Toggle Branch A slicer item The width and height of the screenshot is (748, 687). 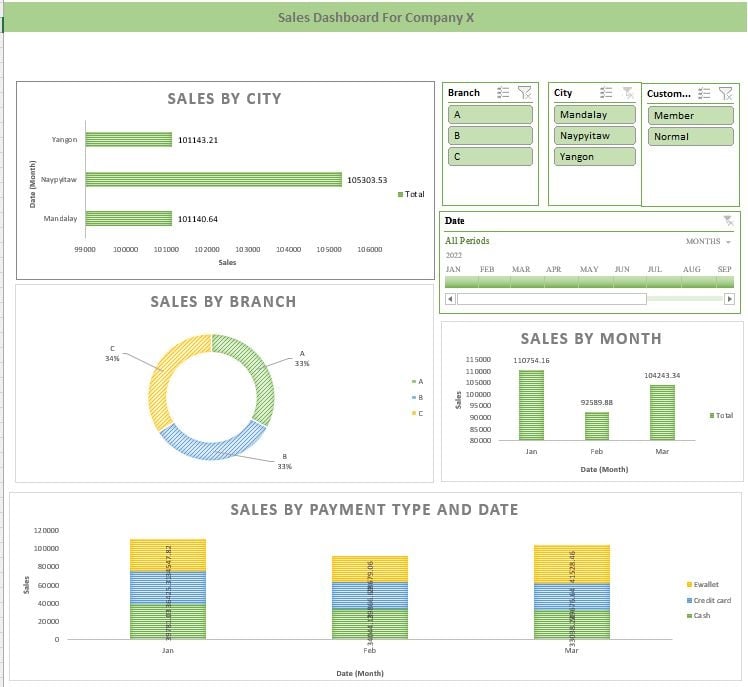point(490,114)
